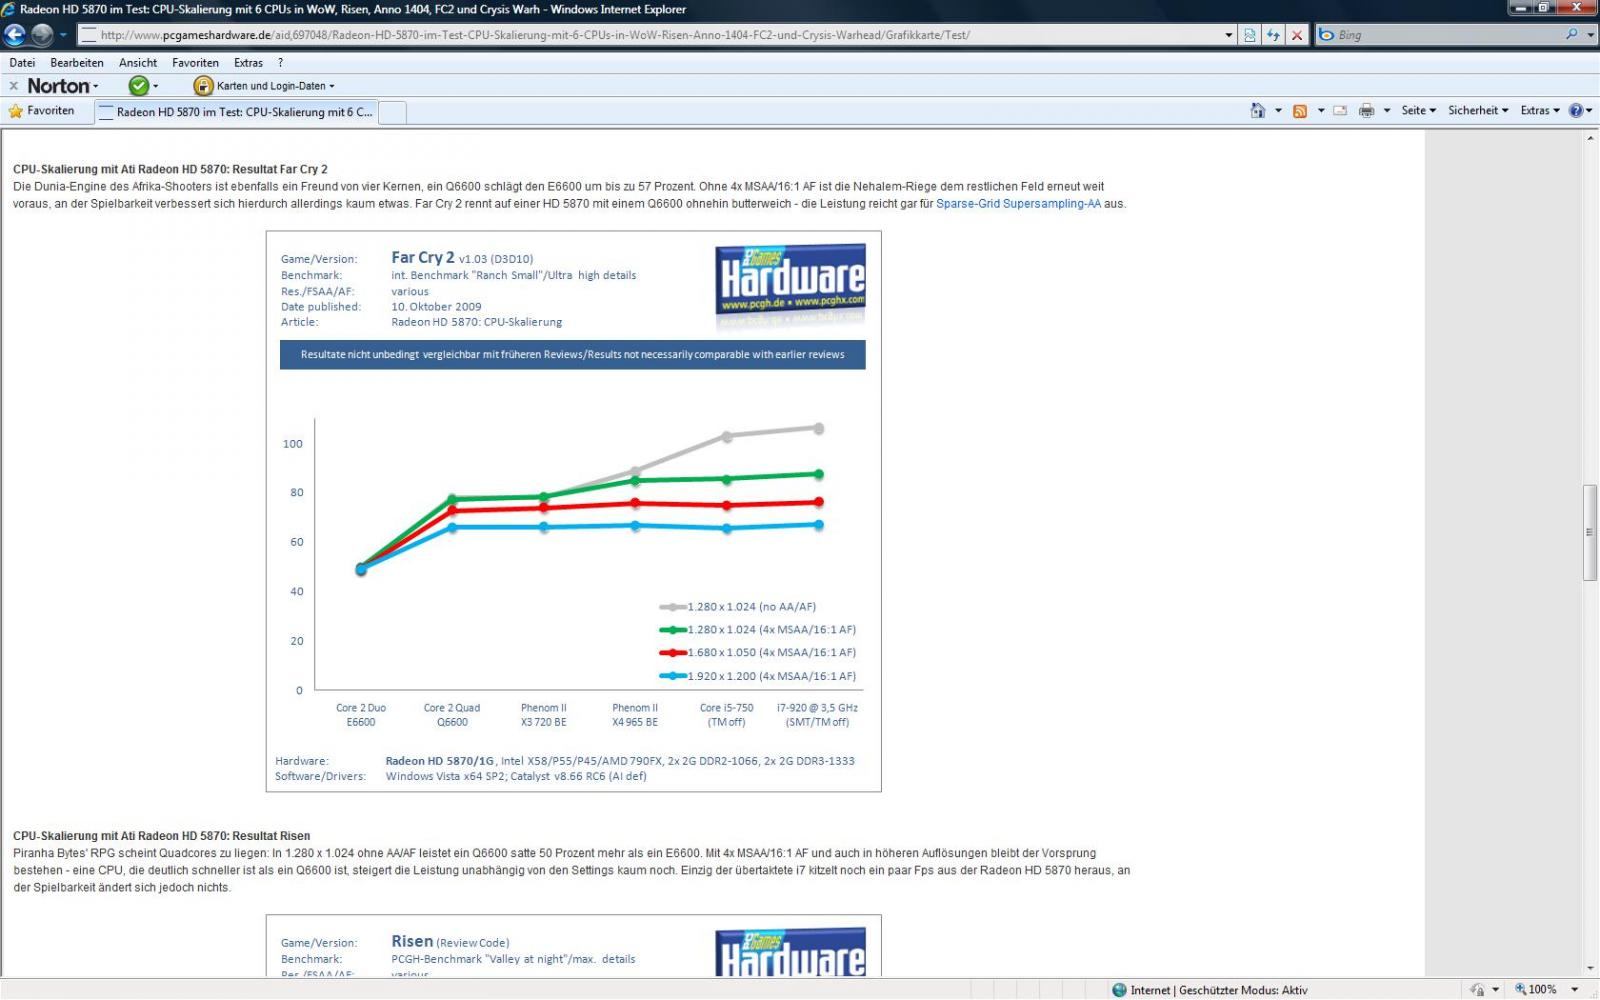The height and width of the screenshot is (1000, 1600).
Task: Click the magnifier search icon
Action: pos(1571,34)
